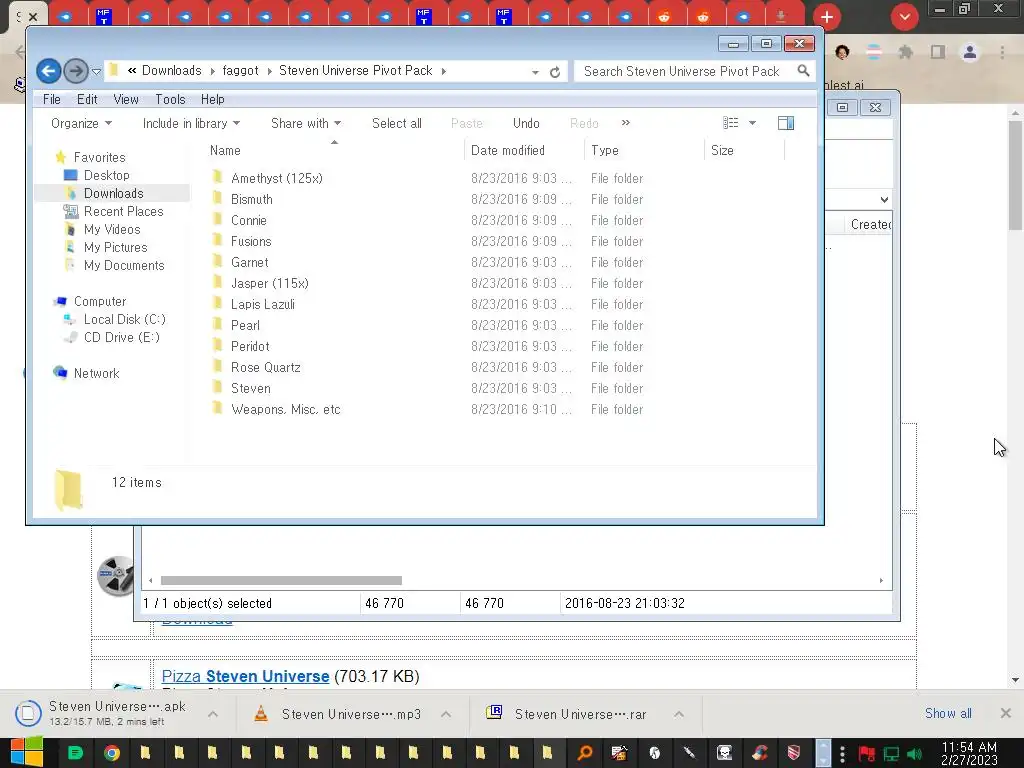1024x768 pixels.
Task: Refresh the Steven Universe Pivot Pack folder
Action: click(x=555, y=72)
